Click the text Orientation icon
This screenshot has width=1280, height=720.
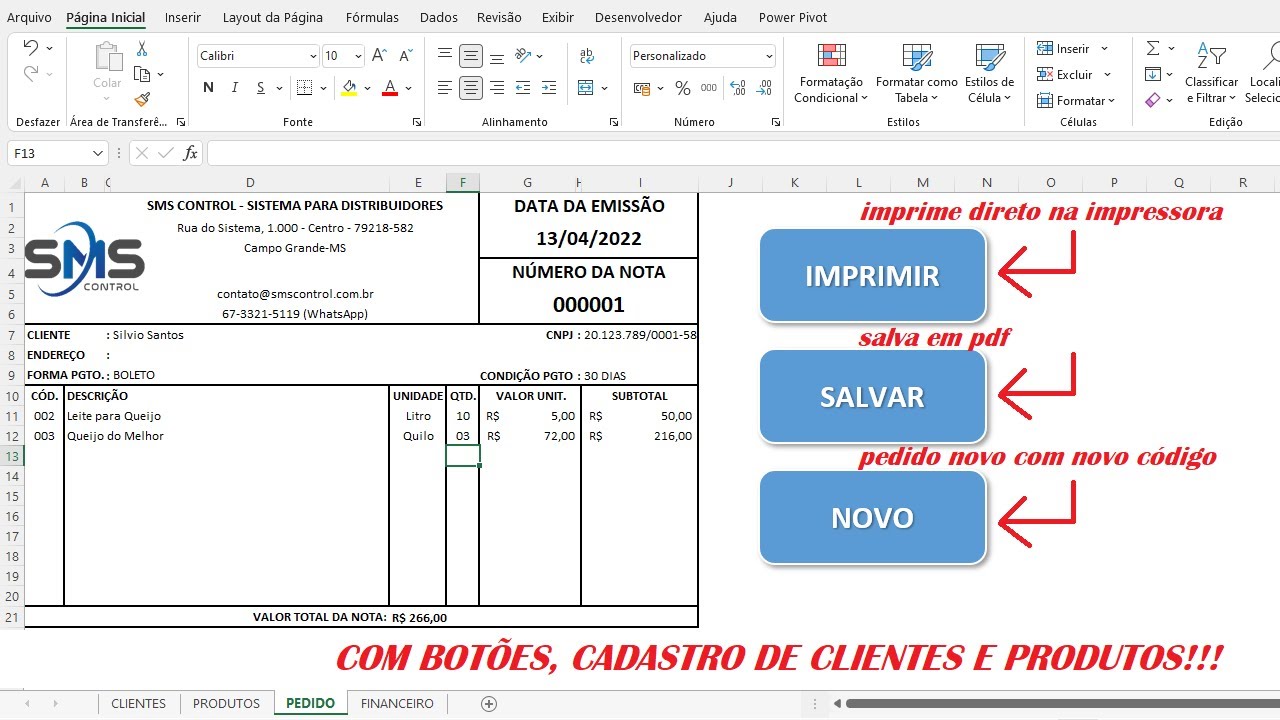tap(523, 56)
